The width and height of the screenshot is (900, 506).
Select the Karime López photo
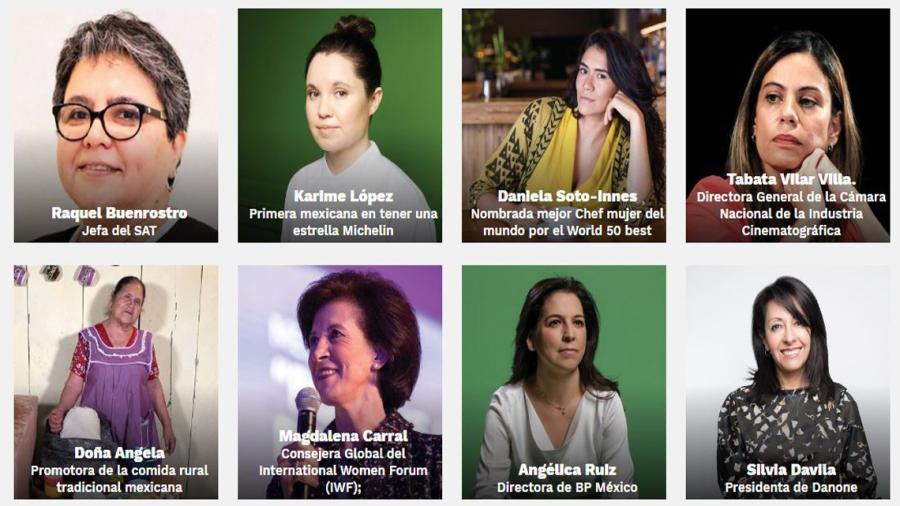click(340, 125)
